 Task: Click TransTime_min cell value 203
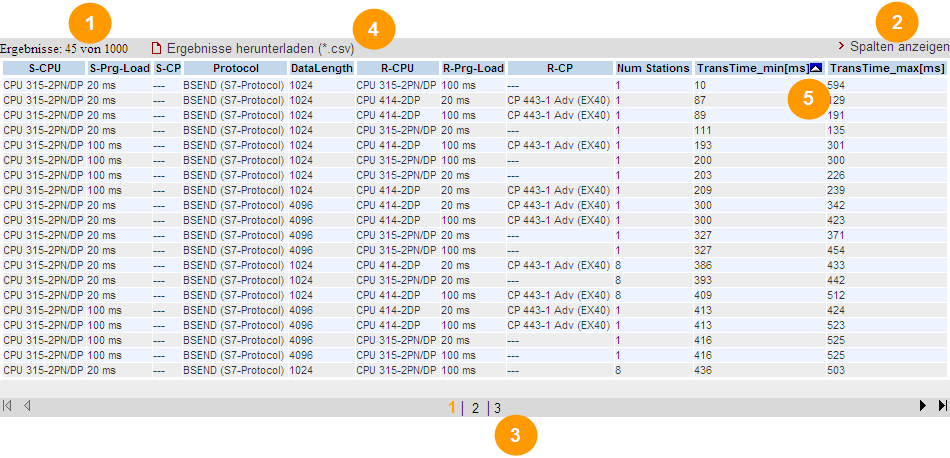pyautogui.click(x=702, y=175)
